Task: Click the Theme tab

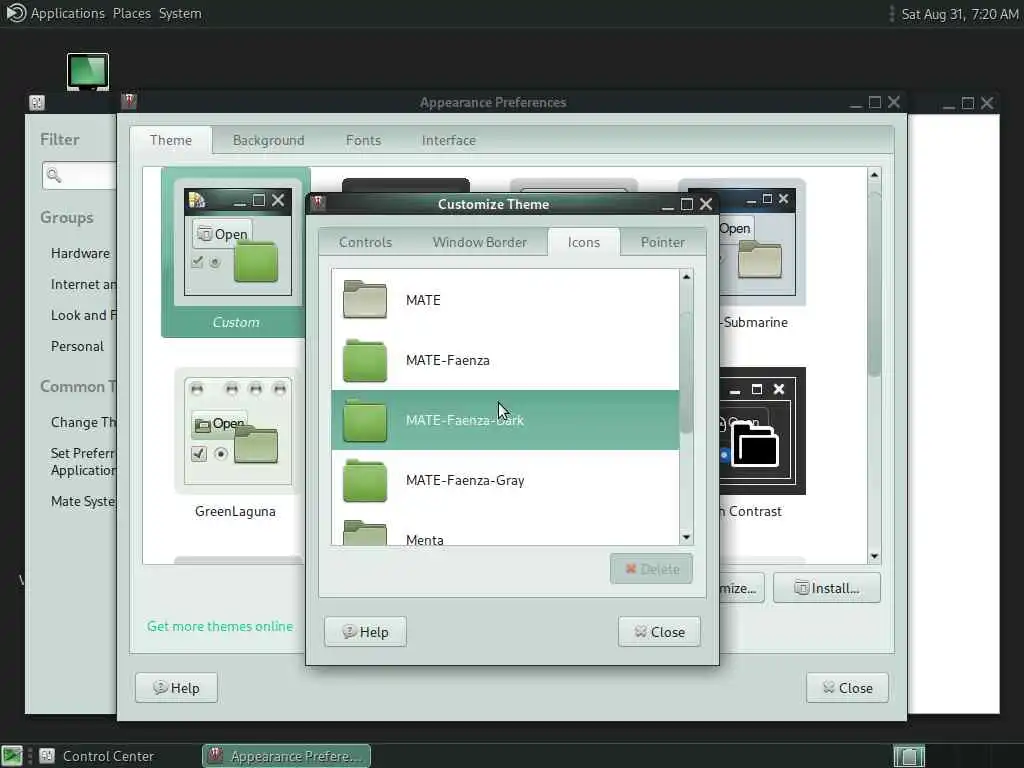Action: click(170, 140)
